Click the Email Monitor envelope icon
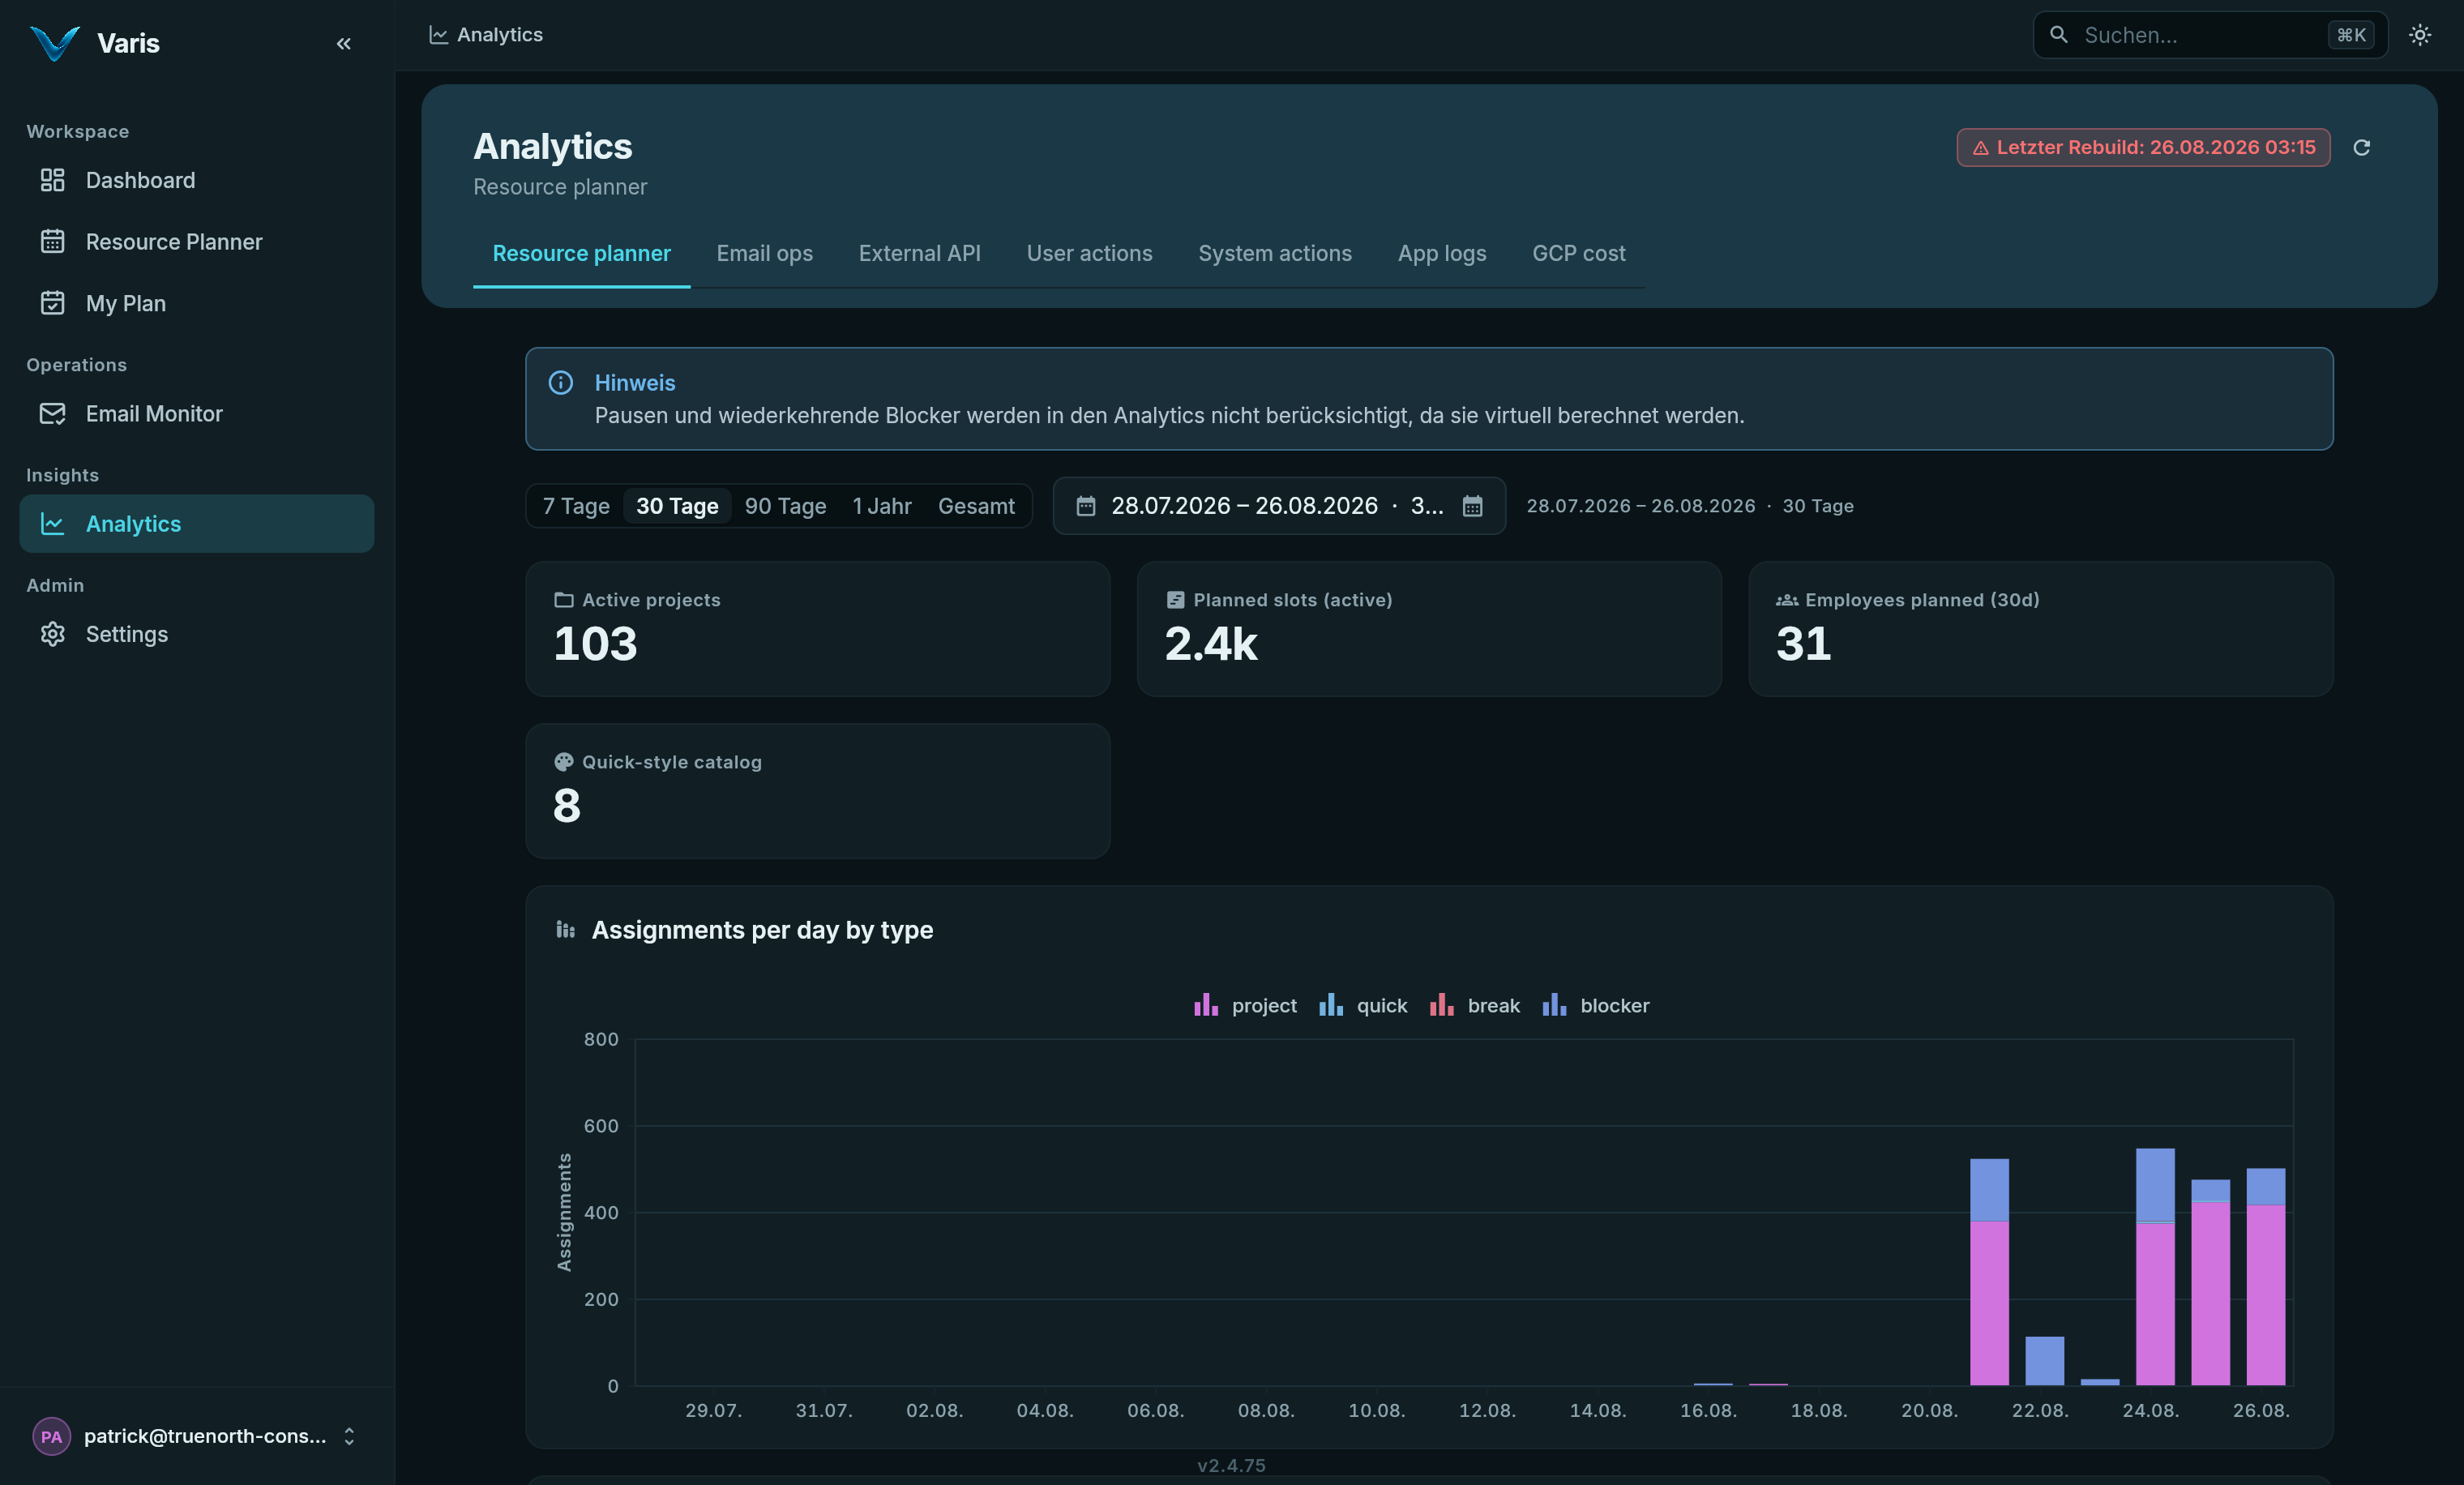Screen dimensions: 2464x1485 (x=52, y=413)
